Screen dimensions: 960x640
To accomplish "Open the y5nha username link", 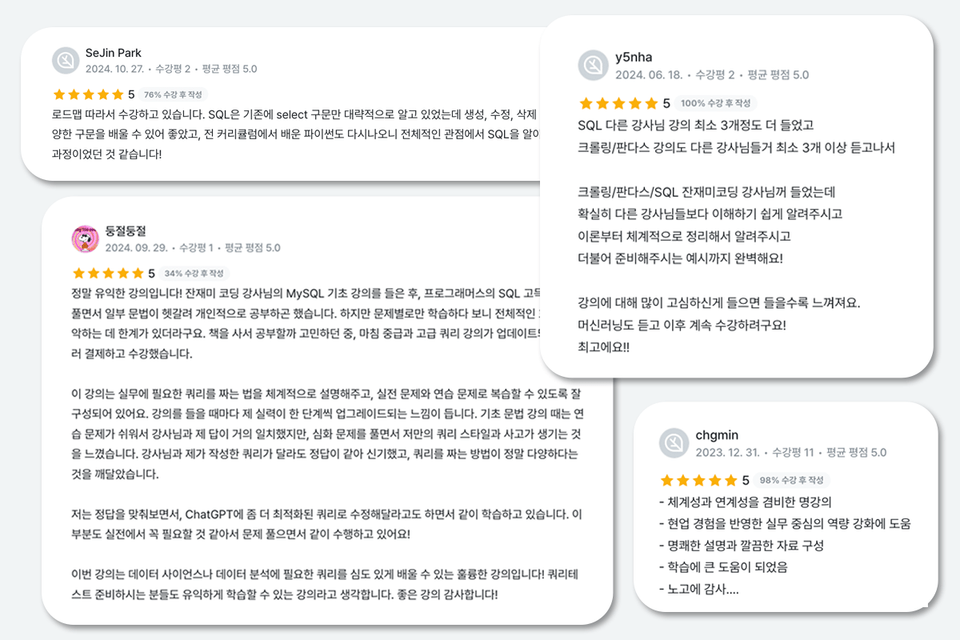I will point(634,57).
